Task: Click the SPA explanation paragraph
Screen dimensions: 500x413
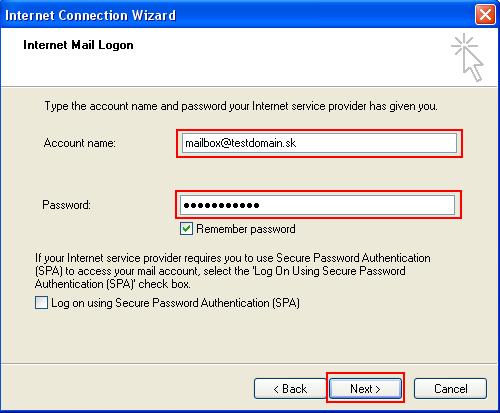Action: pyautogui.click(x=233, y=271)
